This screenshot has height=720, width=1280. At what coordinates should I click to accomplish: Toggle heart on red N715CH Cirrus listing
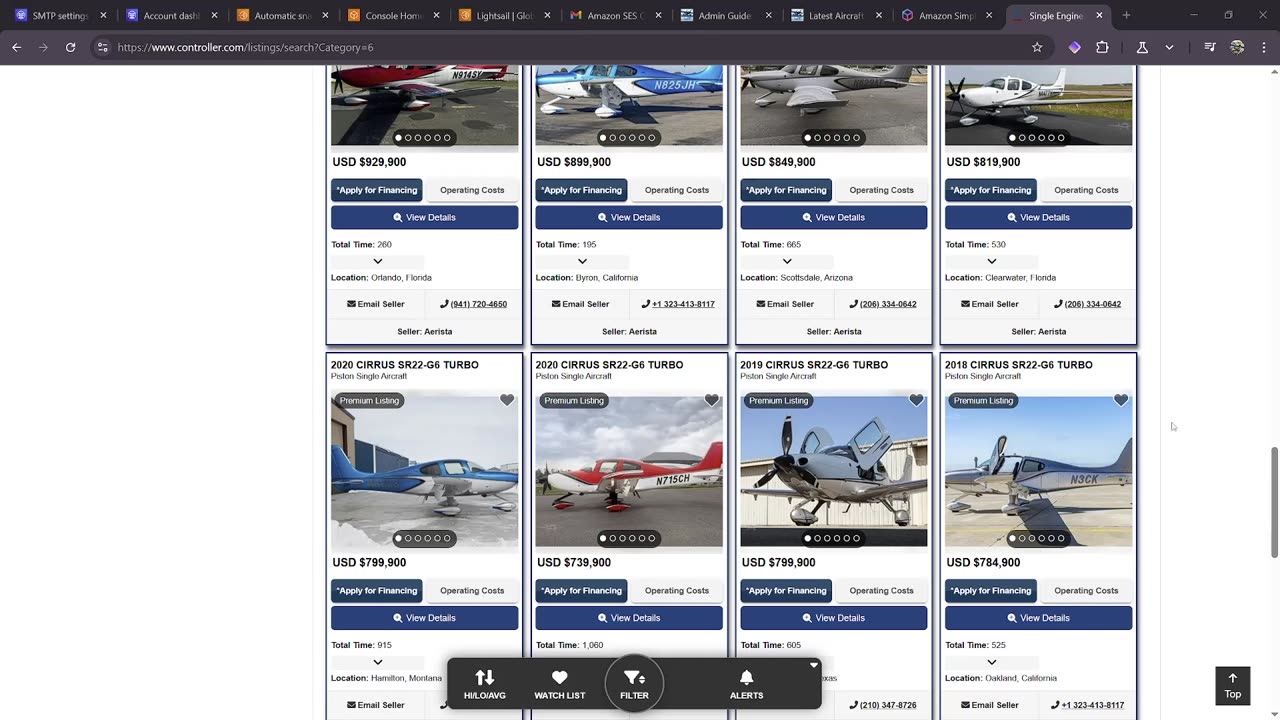point(712,400)
